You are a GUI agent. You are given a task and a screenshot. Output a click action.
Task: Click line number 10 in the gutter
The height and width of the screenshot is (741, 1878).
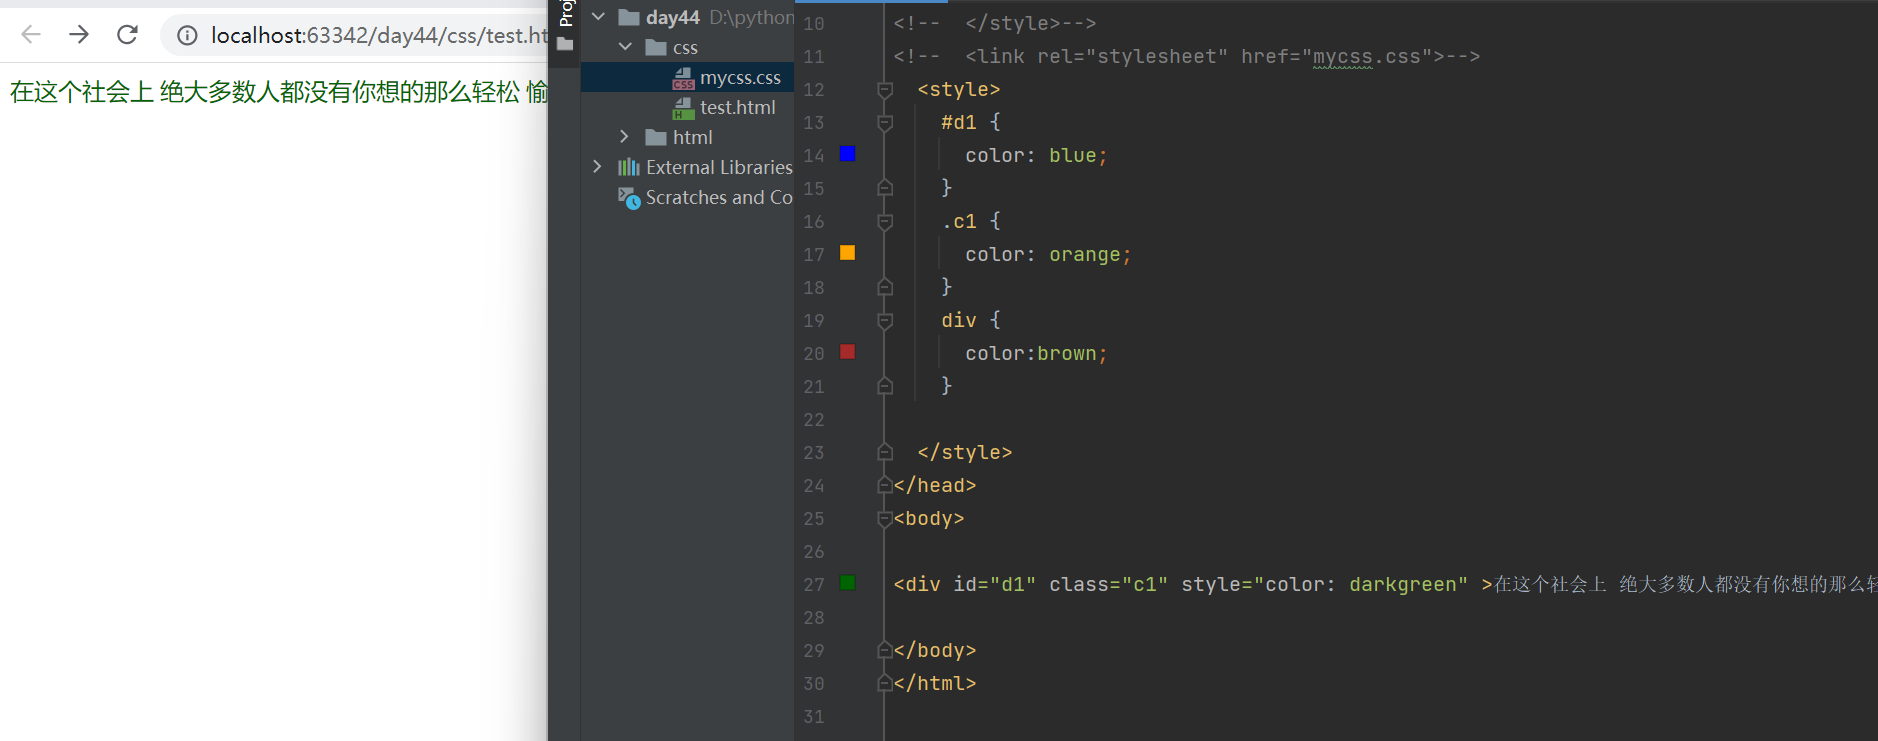(814, 24)
